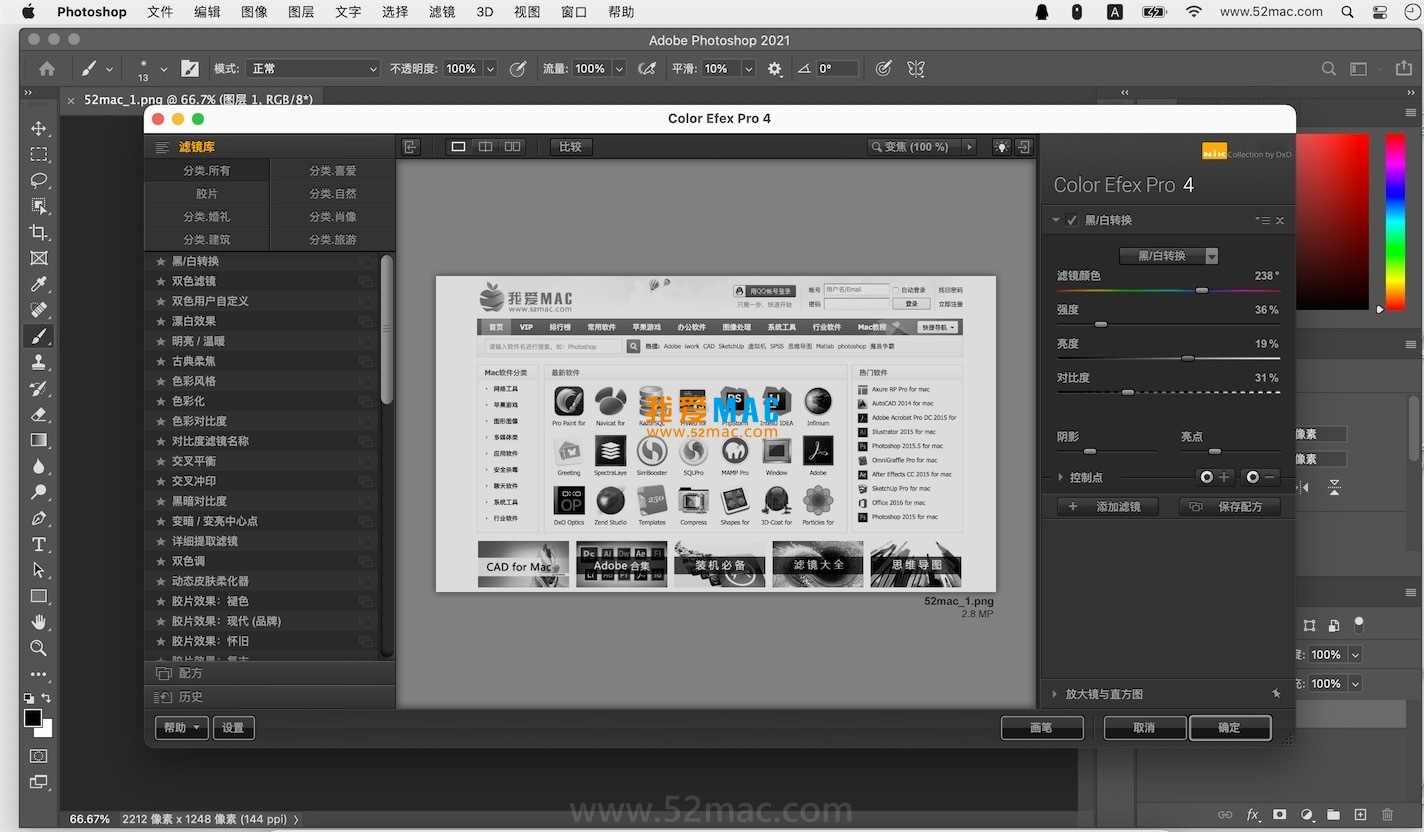Open the 图层 menu
The height and width of the screenshot is (832, 1424).
point(301,12)
